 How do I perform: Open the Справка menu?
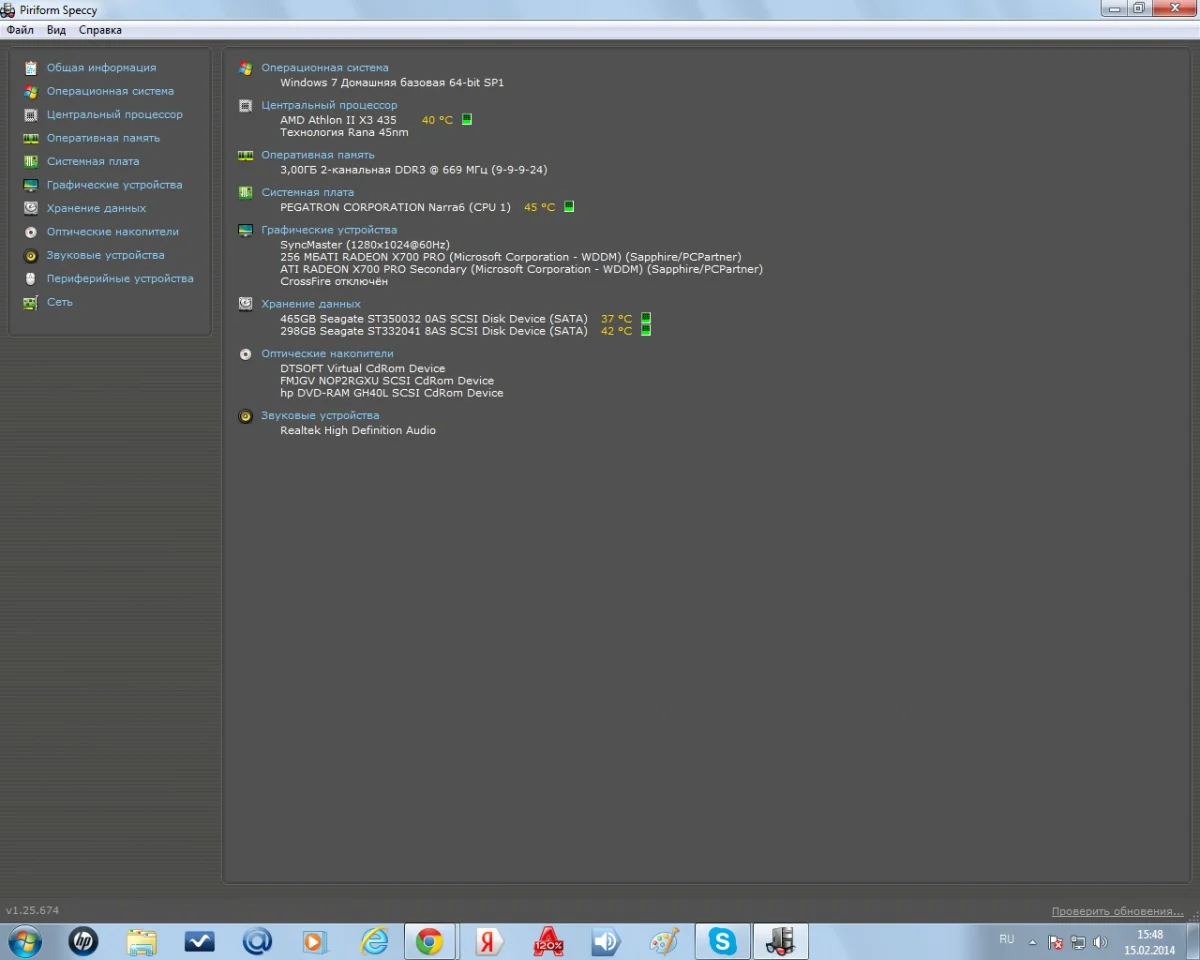click(100, 30)
